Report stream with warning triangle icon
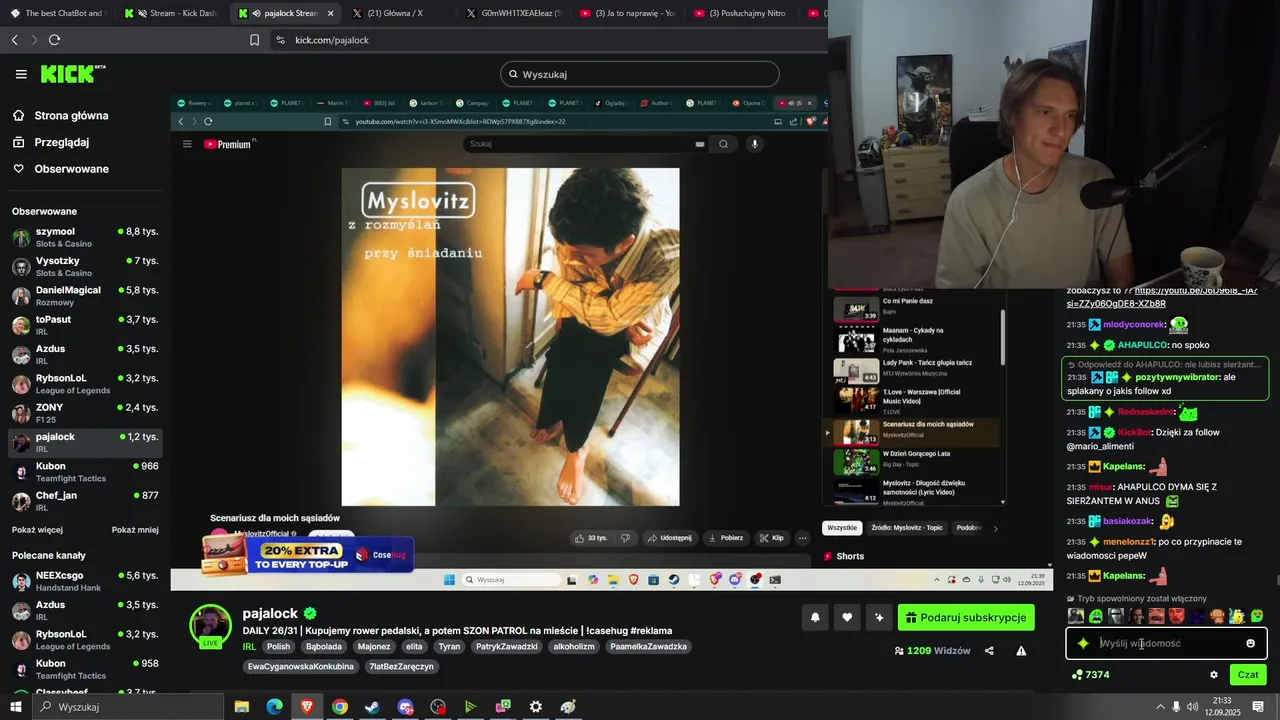The height and width of the screenshot is (720, 1280). pos(1021,651)
